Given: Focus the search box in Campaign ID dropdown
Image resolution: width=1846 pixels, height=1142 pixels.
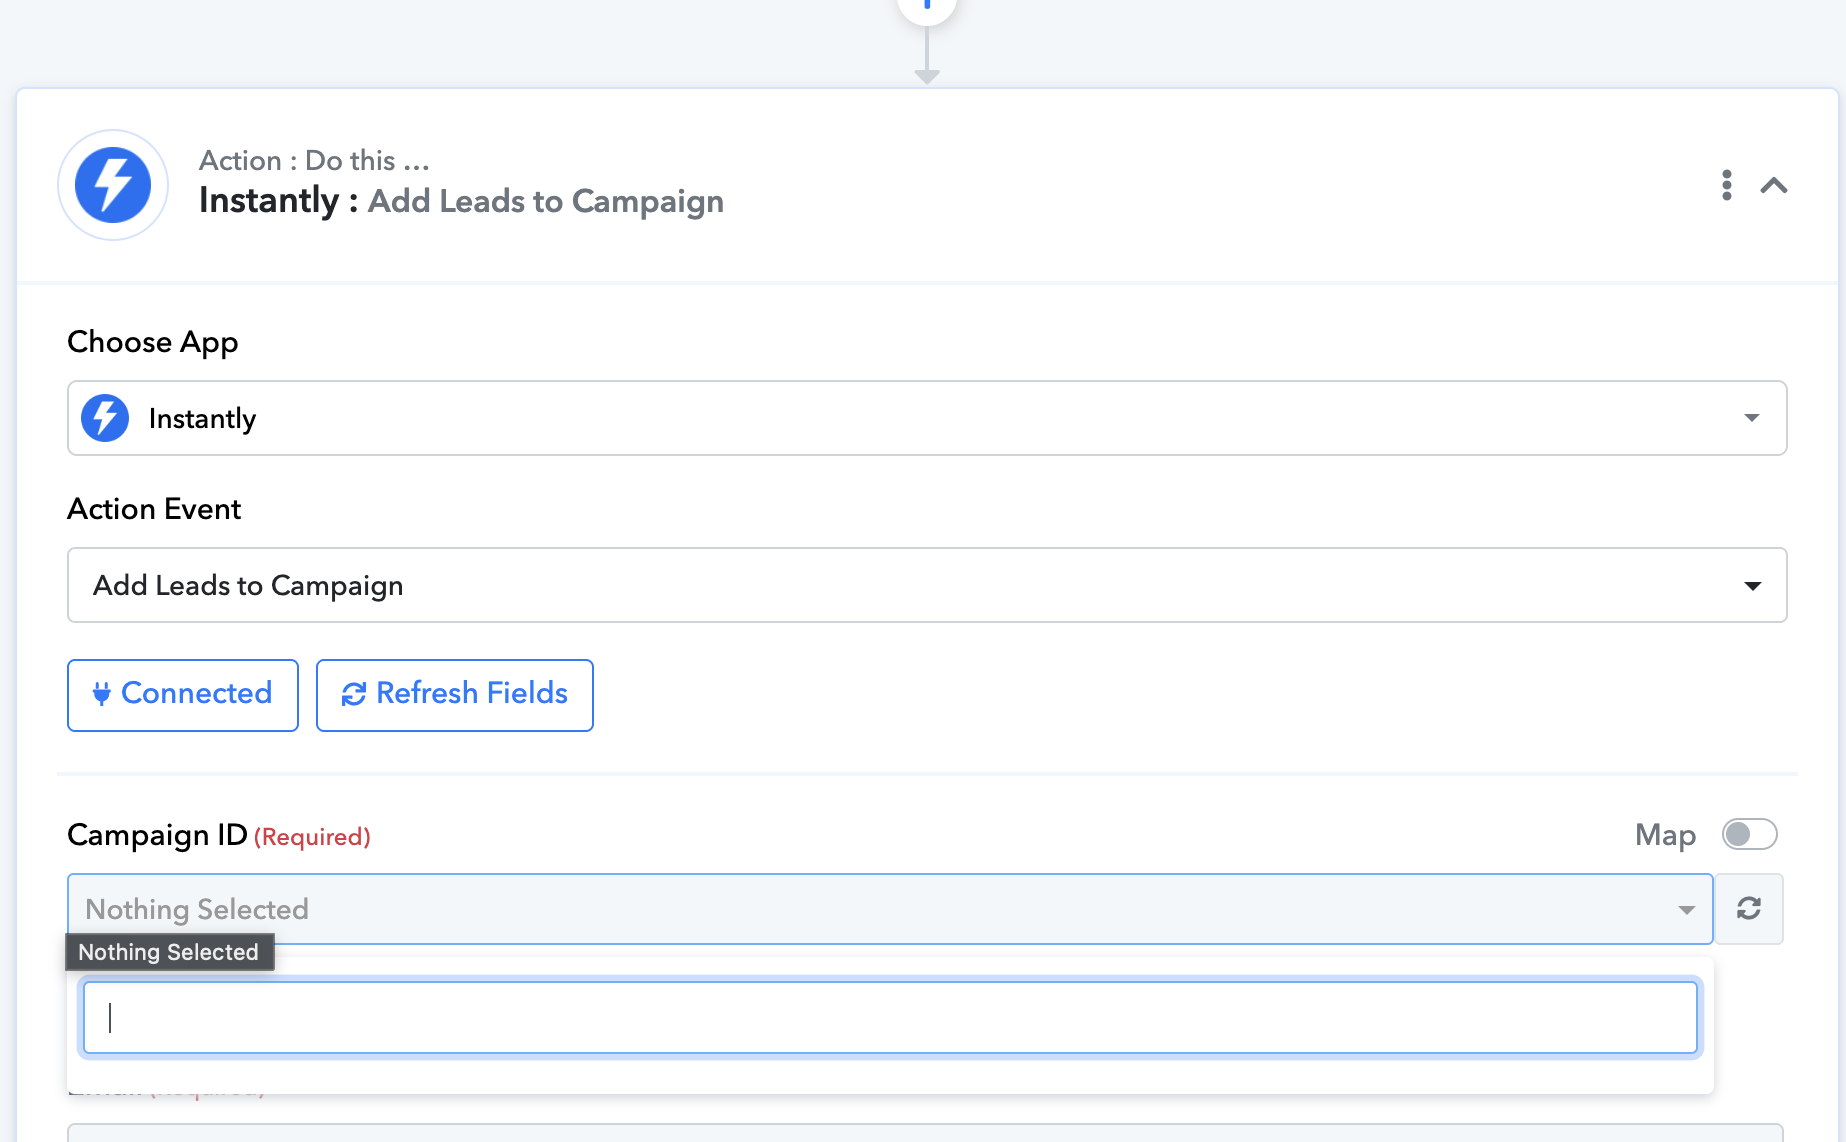Looking at the screenshot, I should point(890,1018).
